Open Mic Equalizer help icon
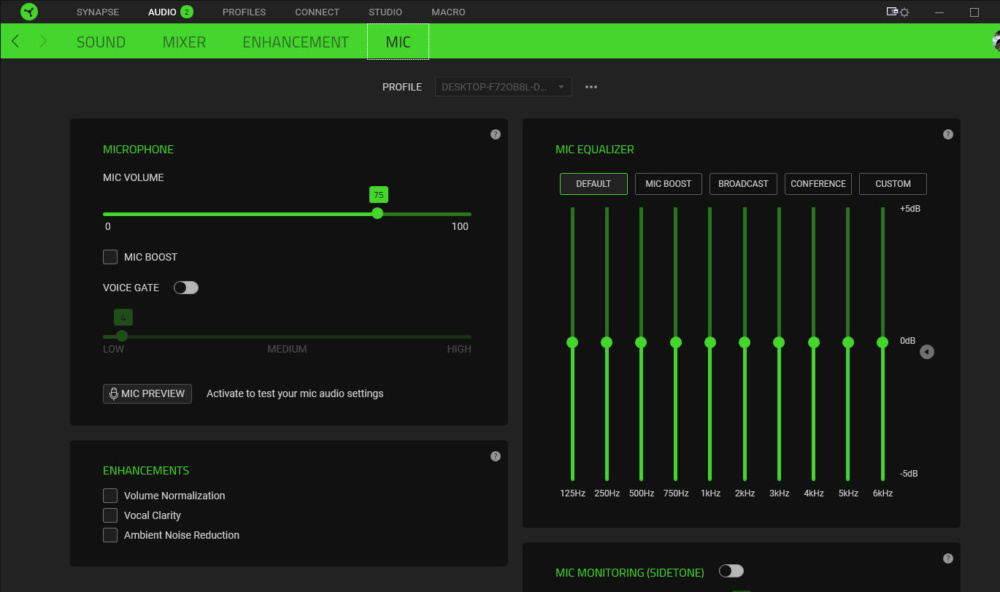This screenshot has width=1000, height=592. pos(948,134)
